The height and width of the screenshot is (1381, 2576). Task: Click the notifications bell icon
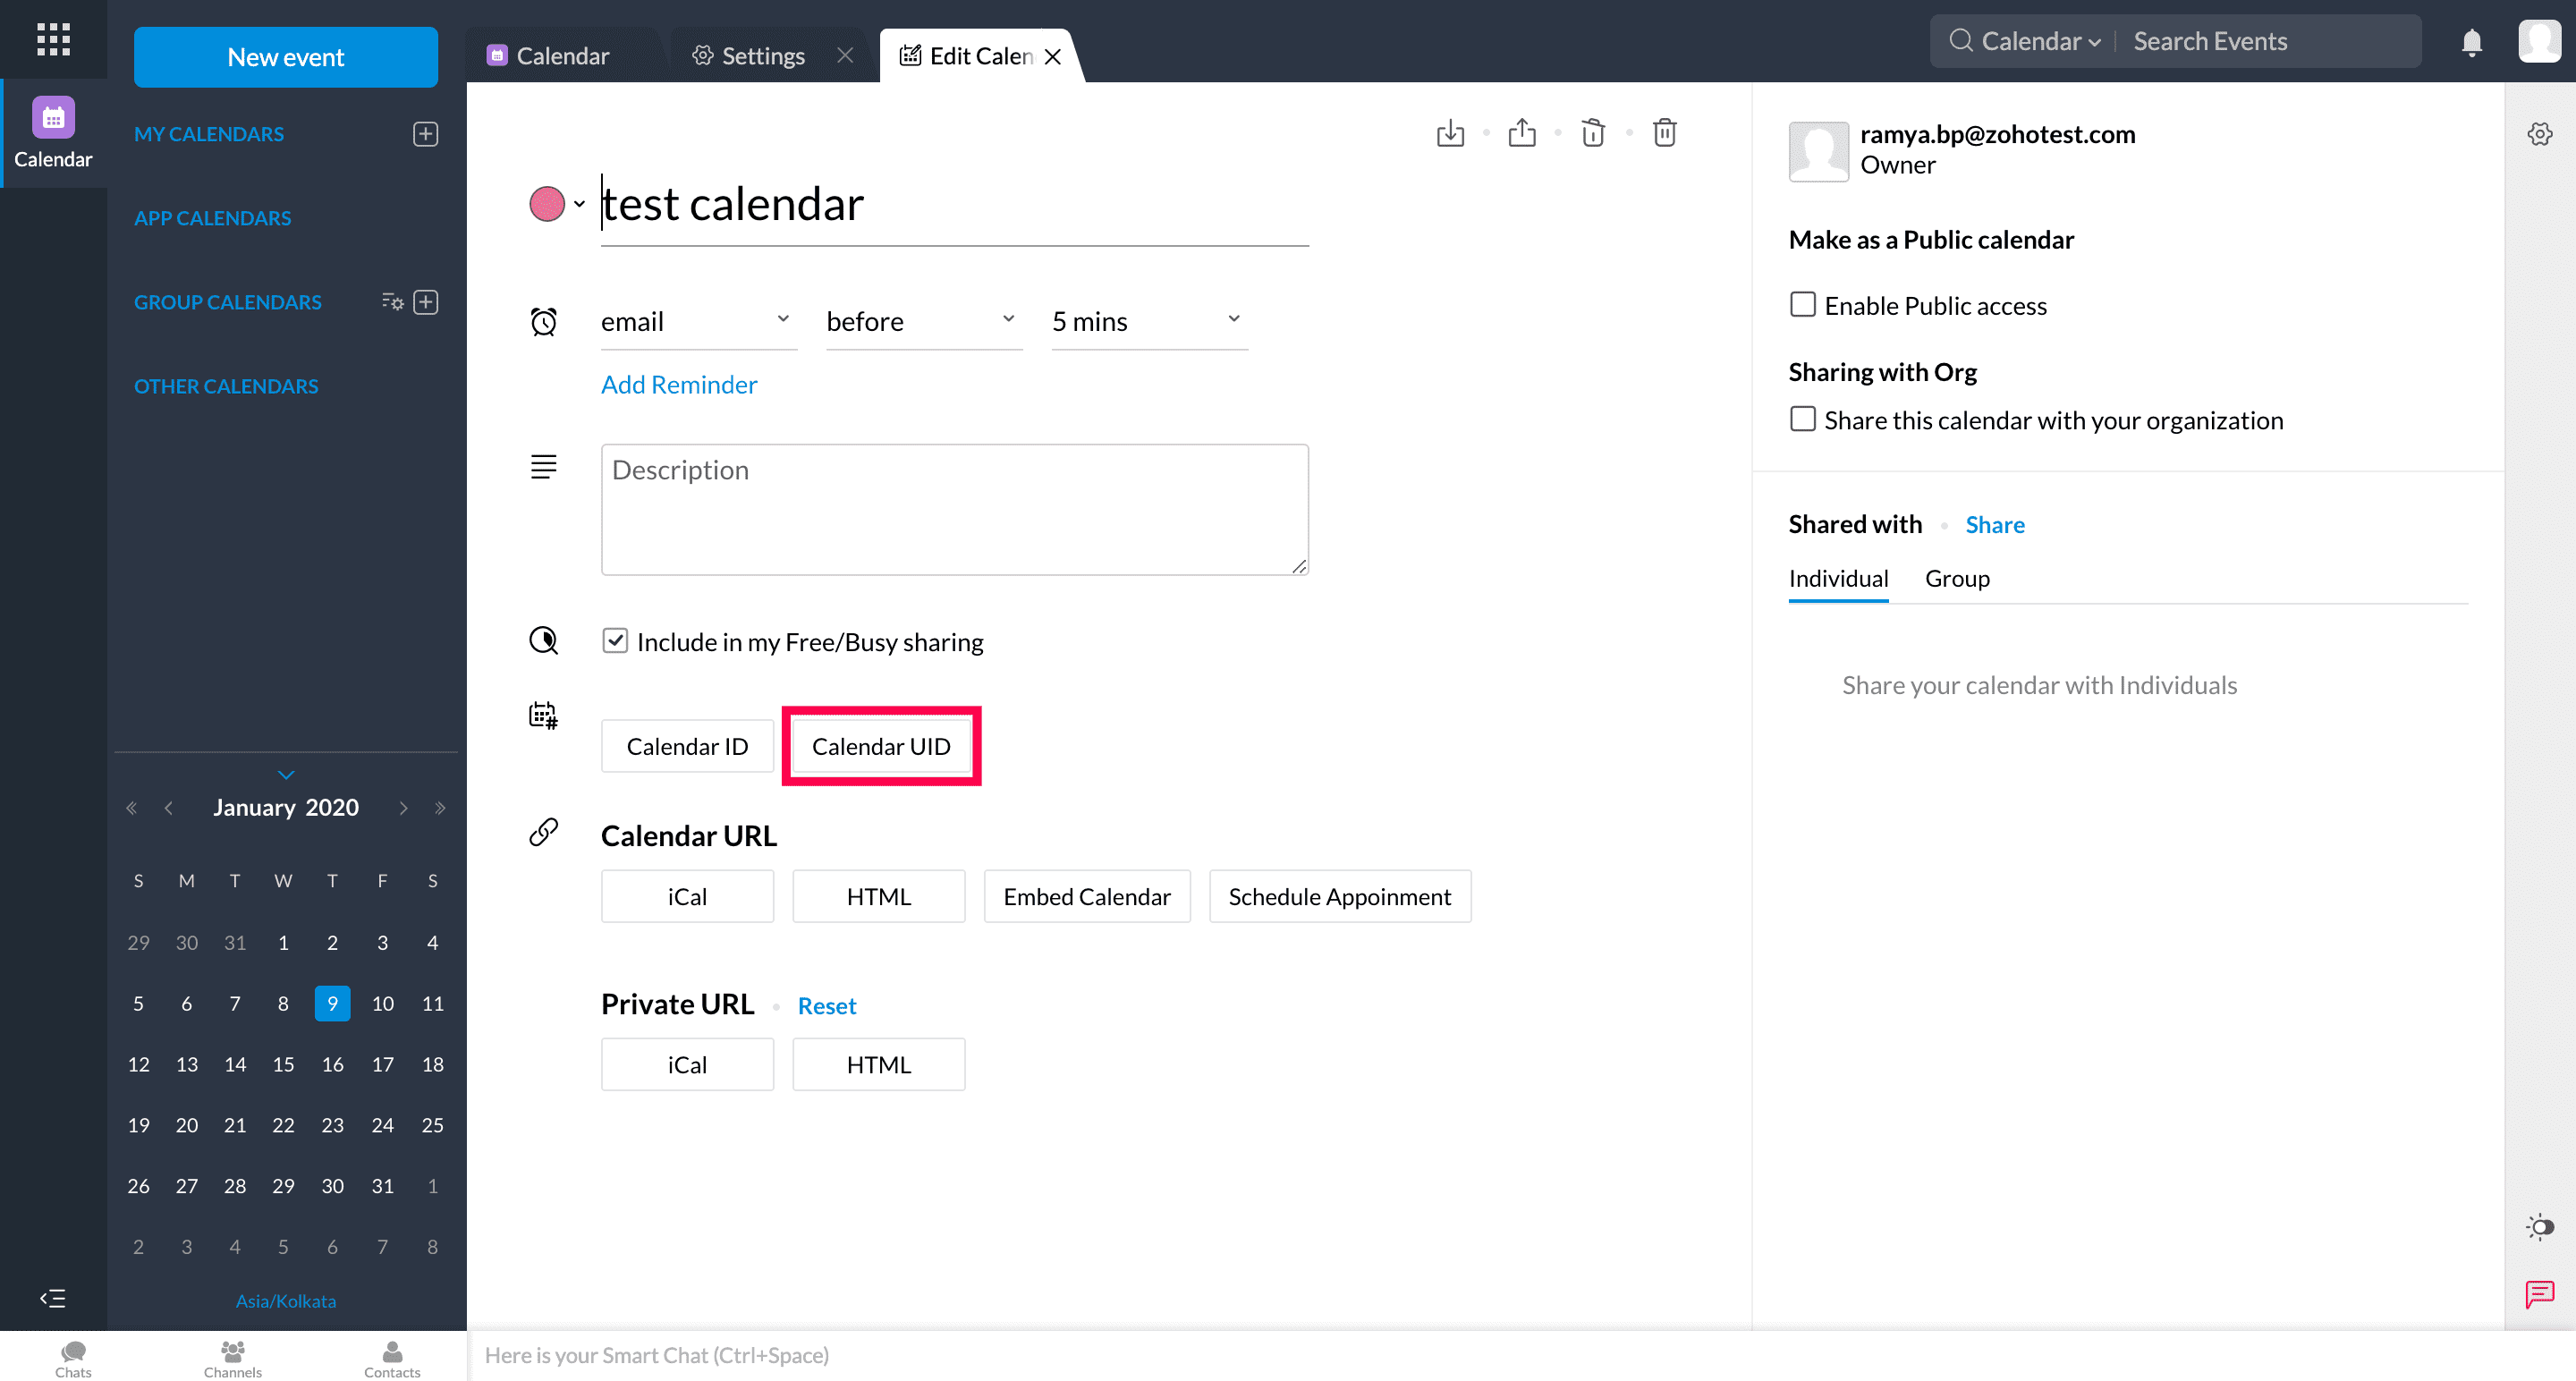click(2471, 42)
